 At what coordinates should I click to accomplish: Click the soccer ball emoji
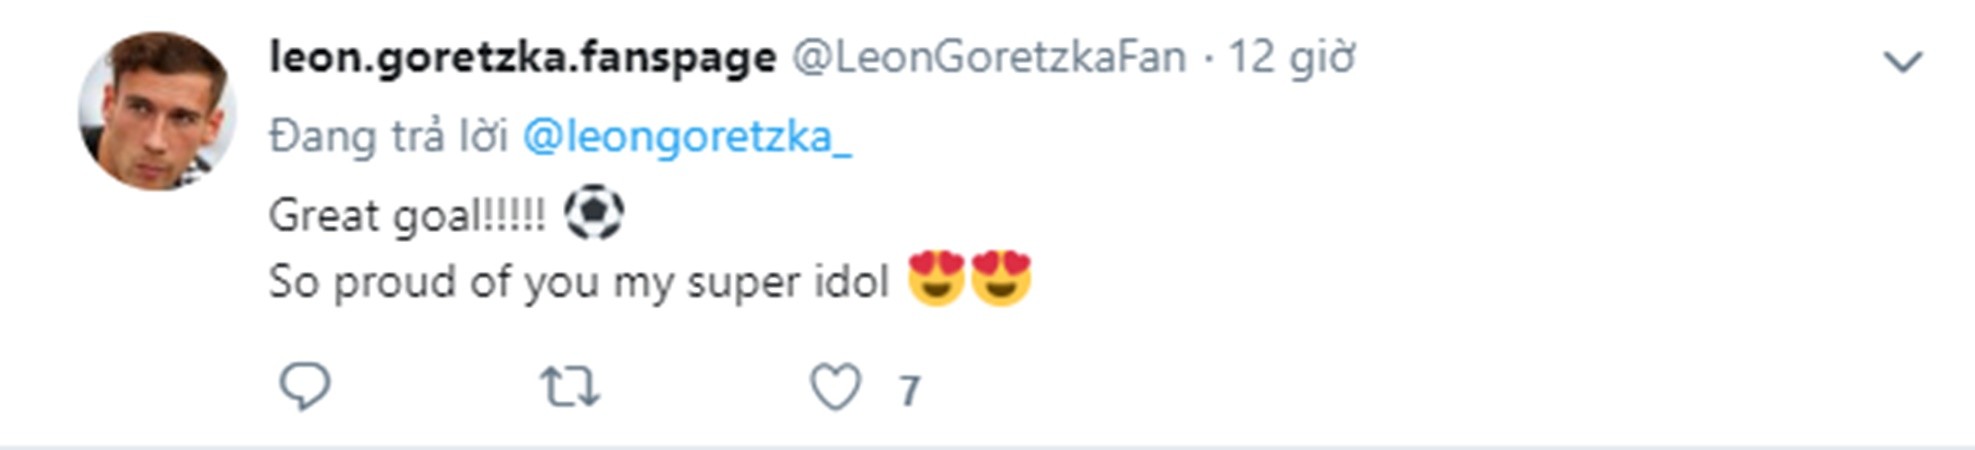tap(594, 212)
